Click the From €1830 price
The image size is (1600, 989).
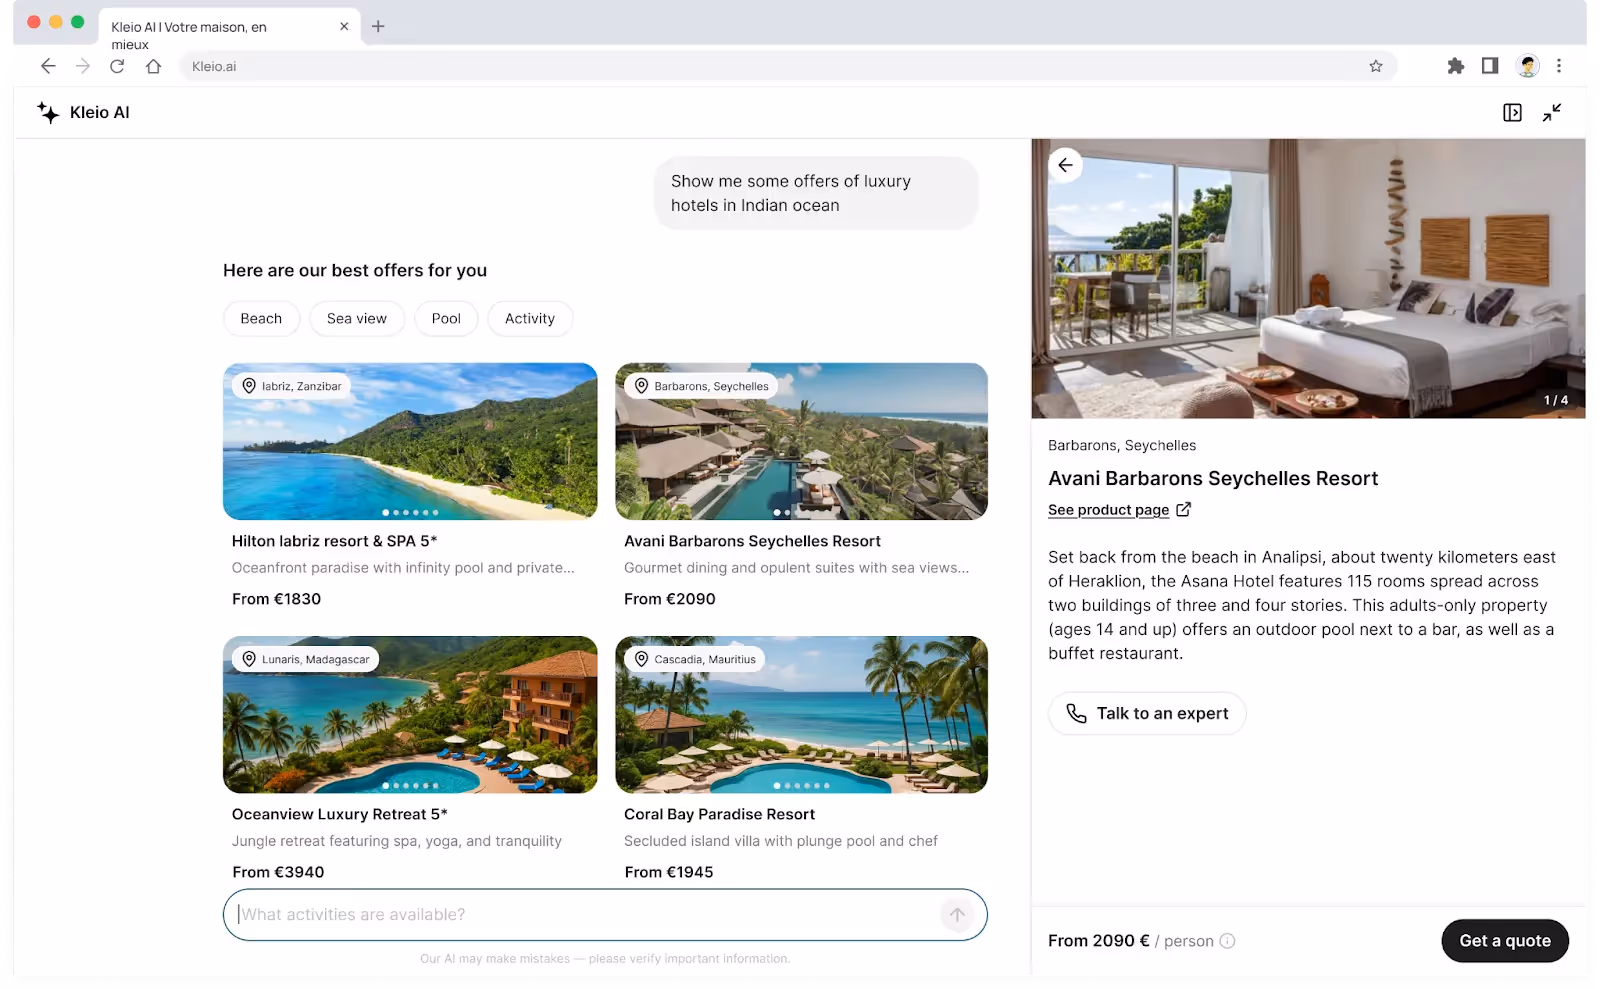[277, 599]
